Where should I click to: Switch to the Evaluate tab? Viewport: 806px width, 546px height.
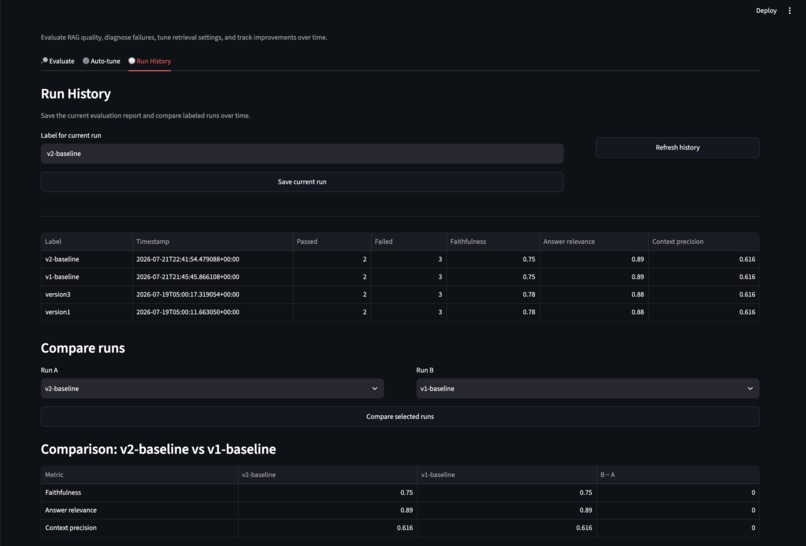tap(58, 61)
